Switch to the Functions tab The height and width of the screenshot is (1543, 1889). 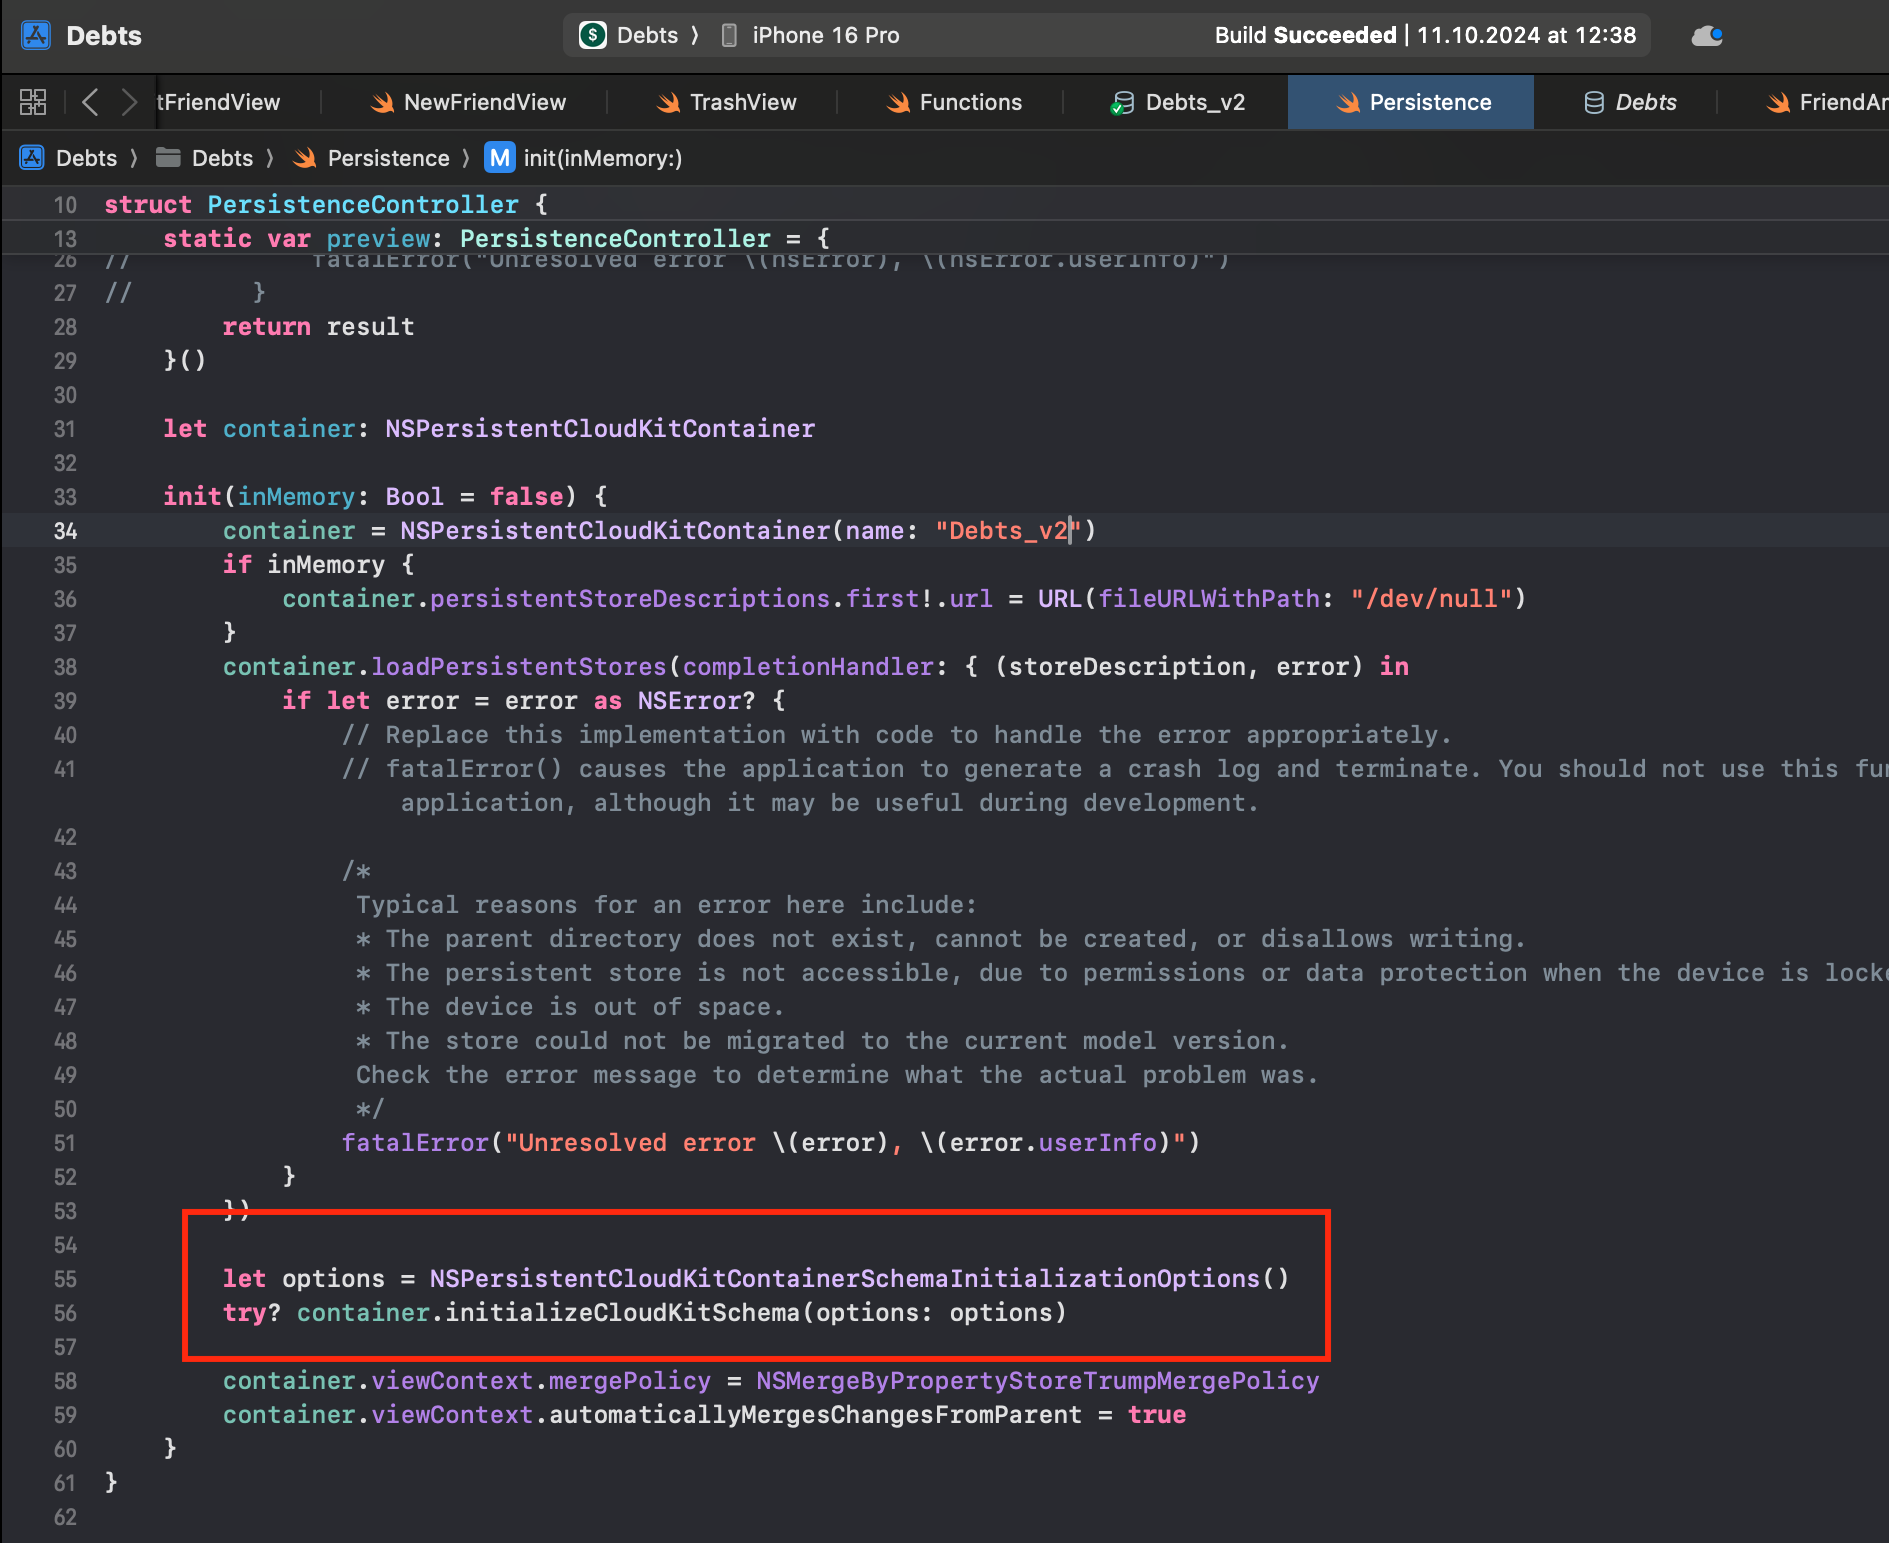tap(970, 101)
